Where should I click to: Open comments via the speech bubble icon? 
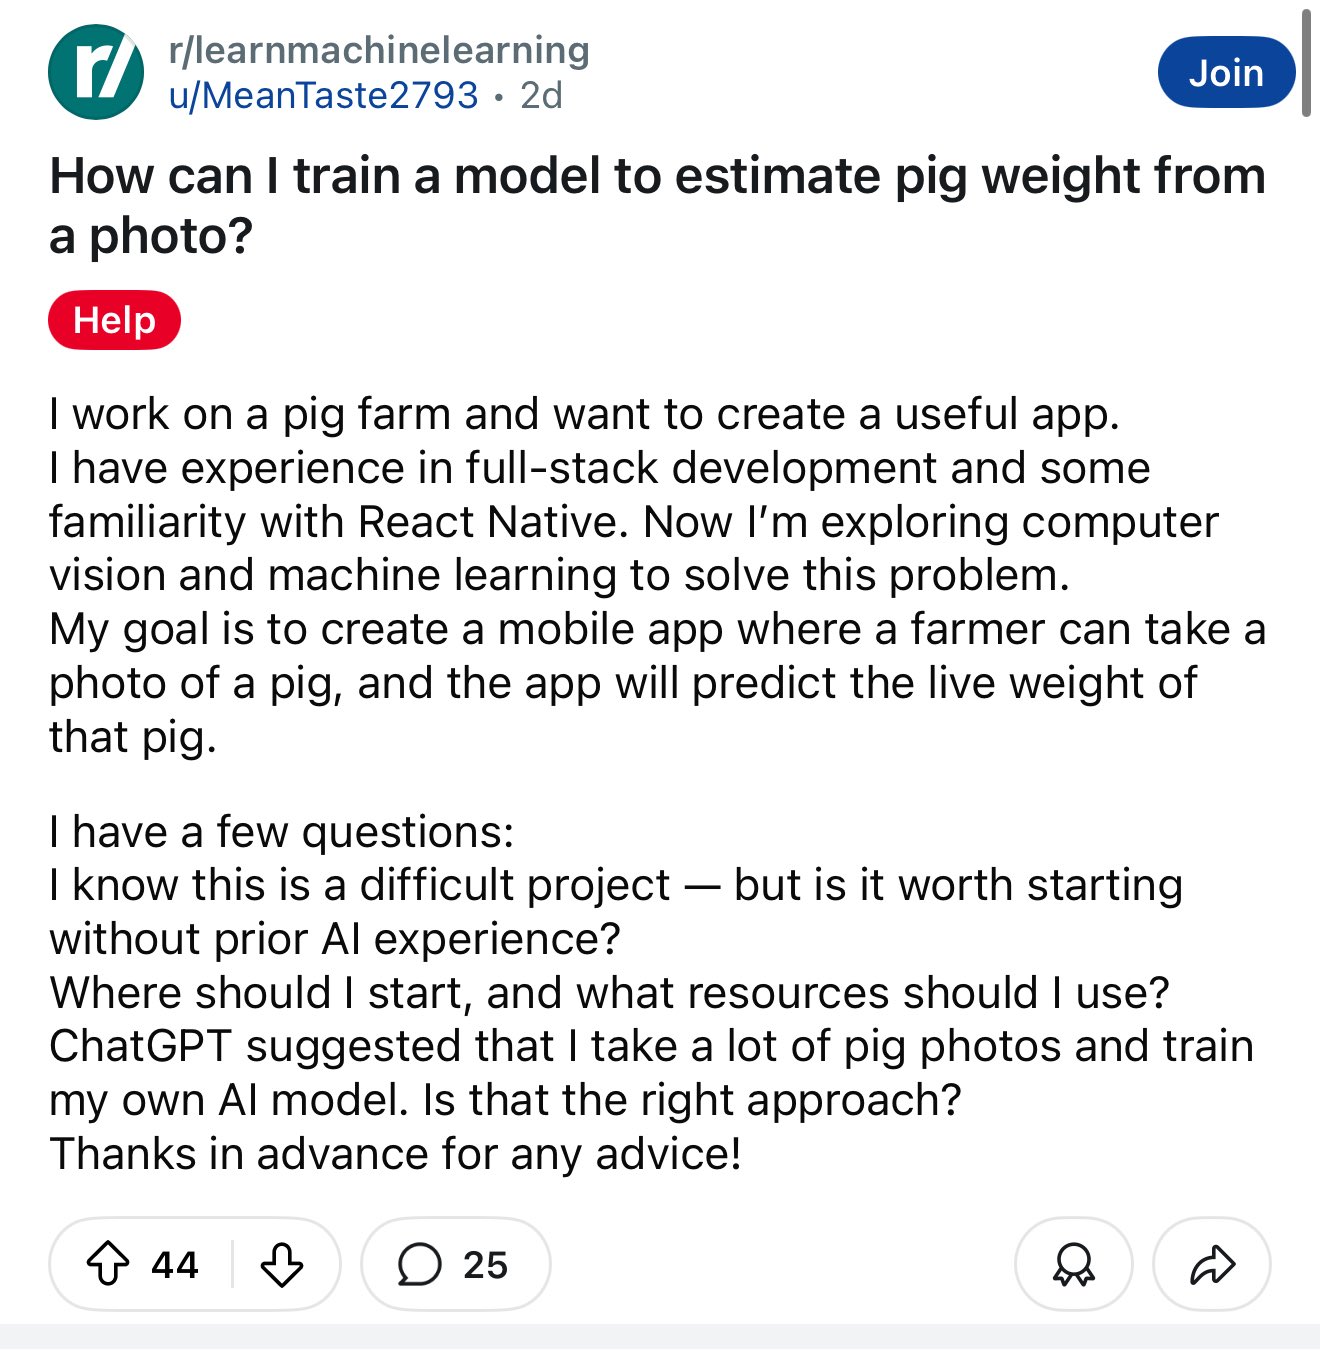point(419,1264)
